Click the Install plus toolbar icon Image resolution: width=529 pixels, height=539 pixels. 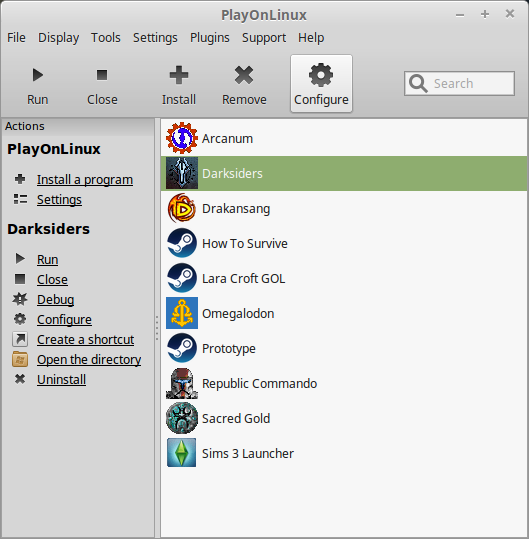pos(179,75)
